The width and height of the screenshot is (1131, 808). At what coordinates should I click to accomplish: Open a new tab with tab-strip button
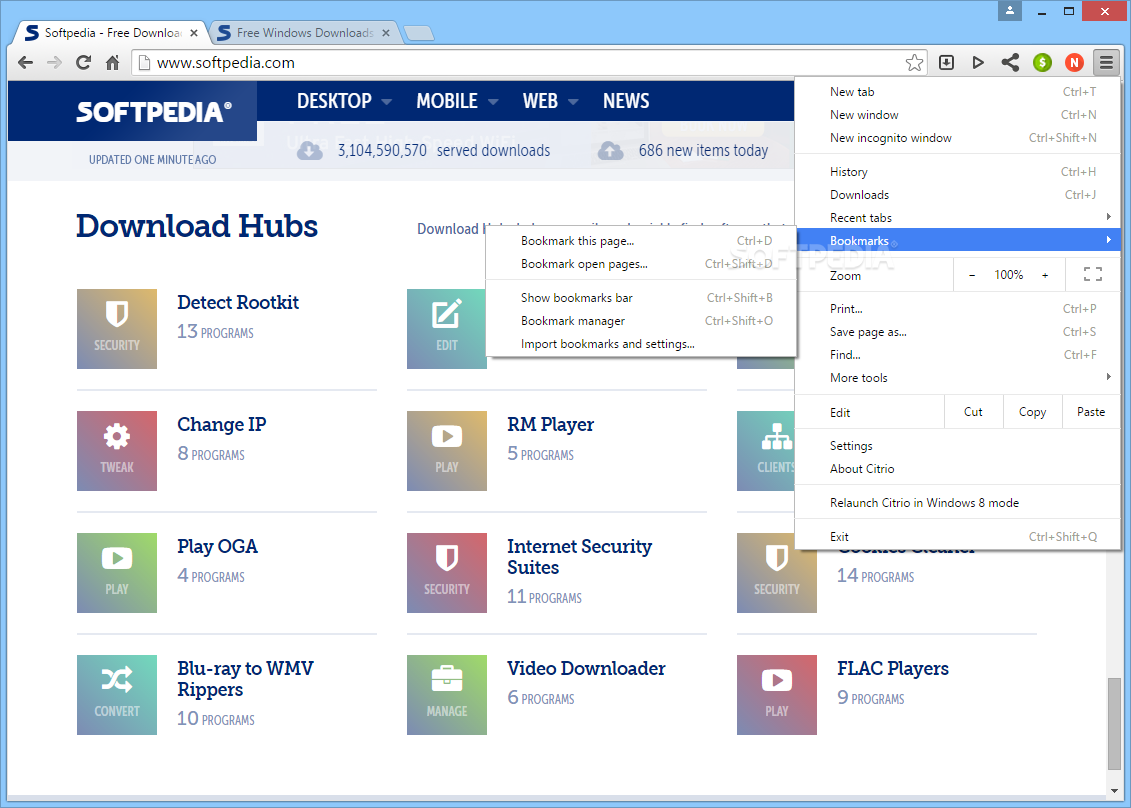coord(418,33)
